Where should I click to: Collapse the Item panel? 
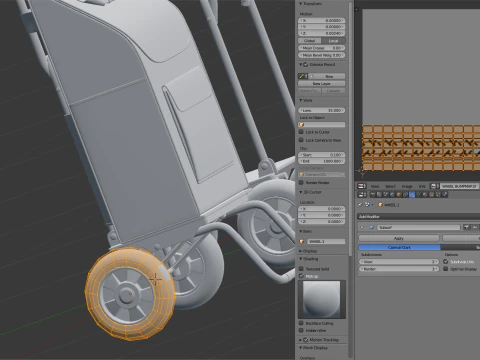[x=301, y=231]
